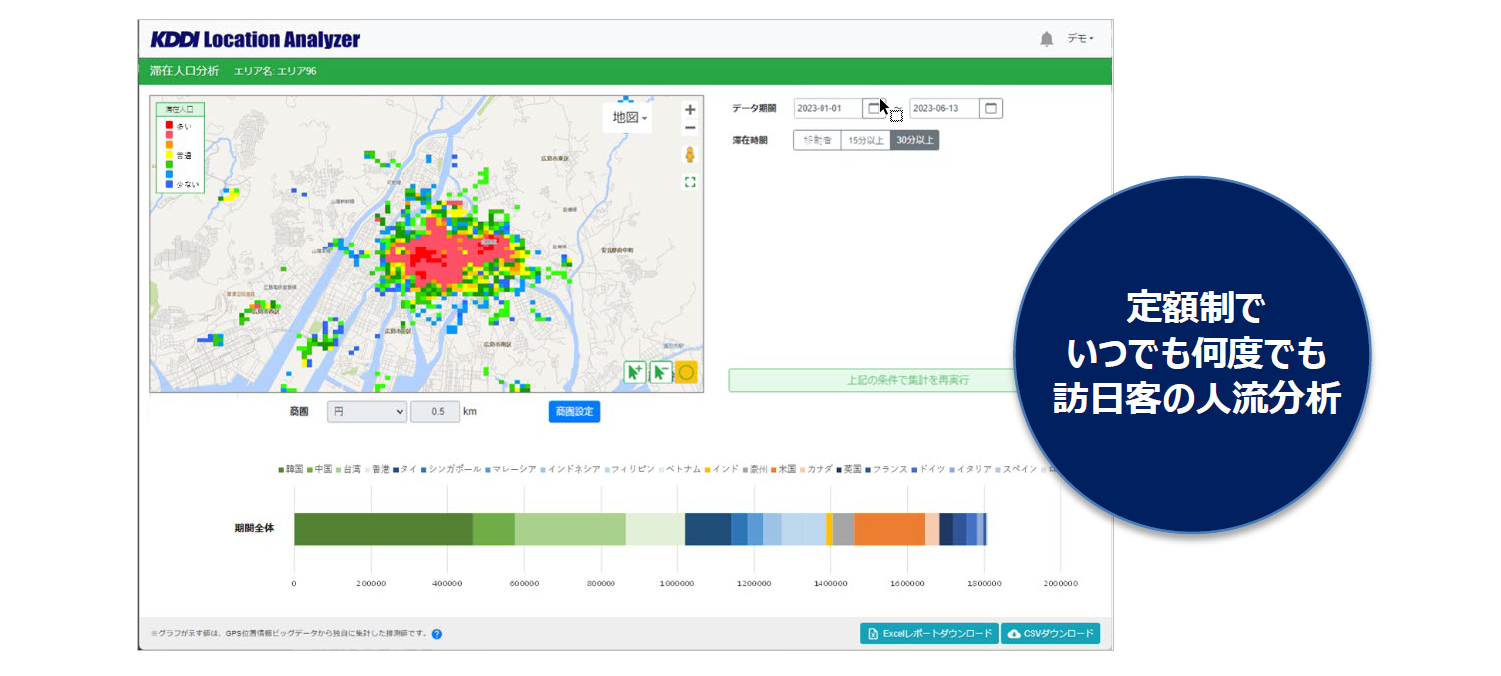Viewport: 1501px width, 676px height.
Task: Toggle 米国 legend entry
Action: coord(784,468)
